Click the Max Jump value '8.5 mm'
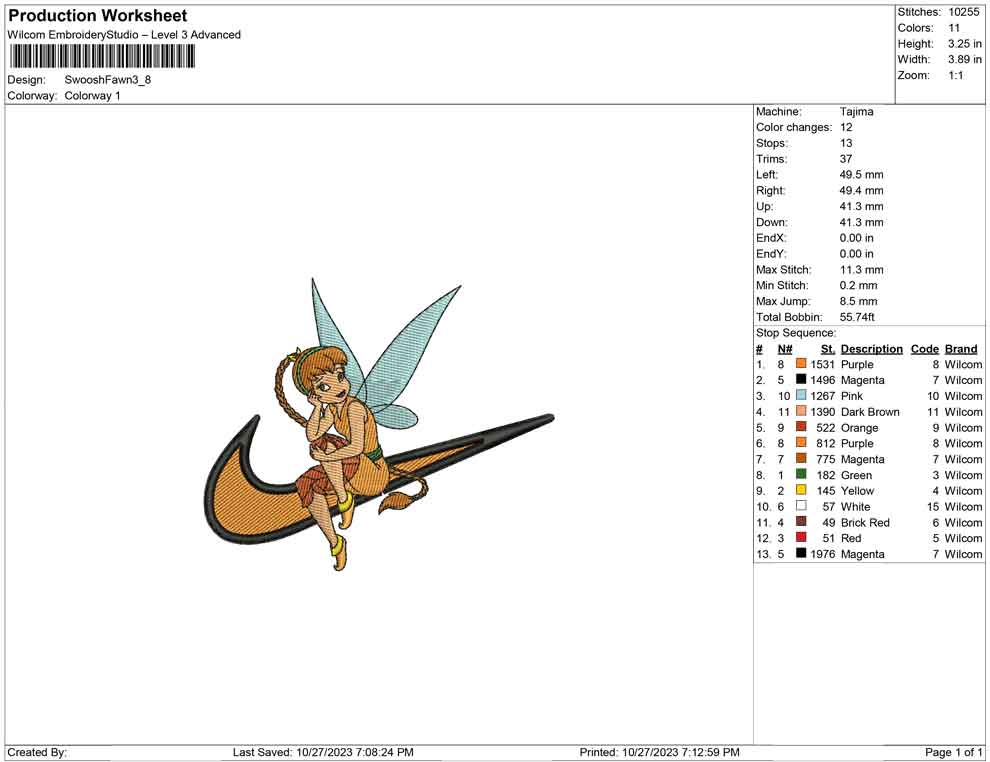This screenshot has width=990, height=762. click(x=859, y=301)
